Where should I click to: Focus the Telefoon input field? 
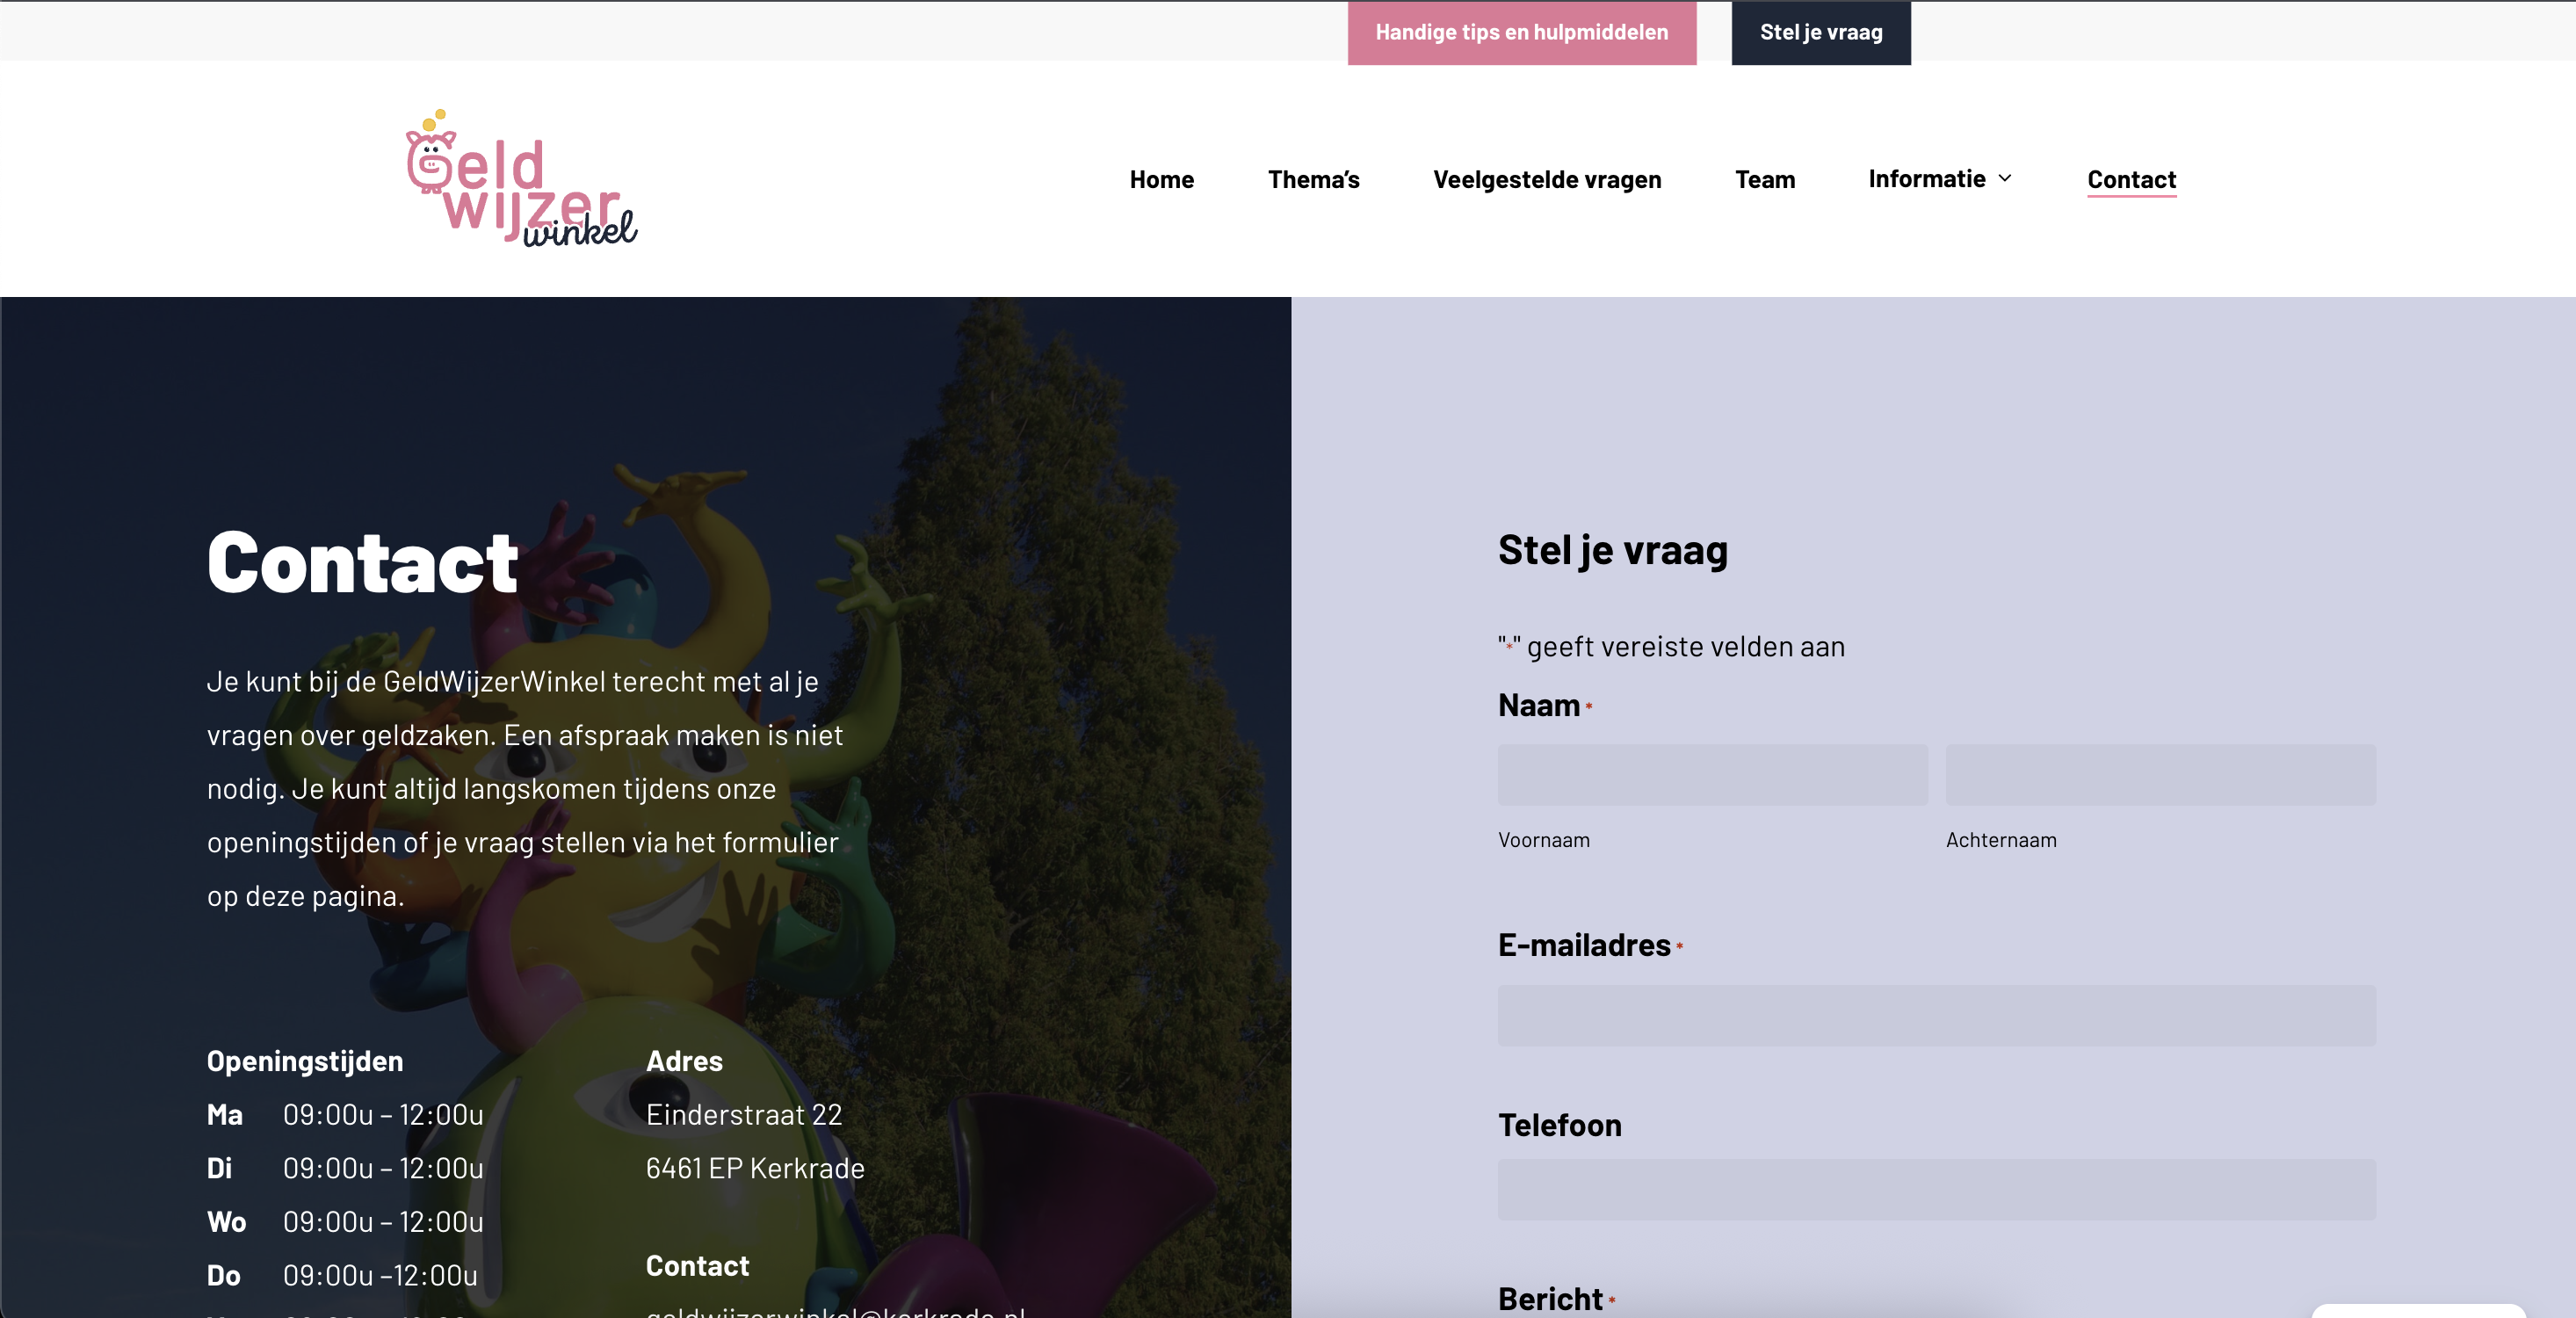[1936, 1189]
